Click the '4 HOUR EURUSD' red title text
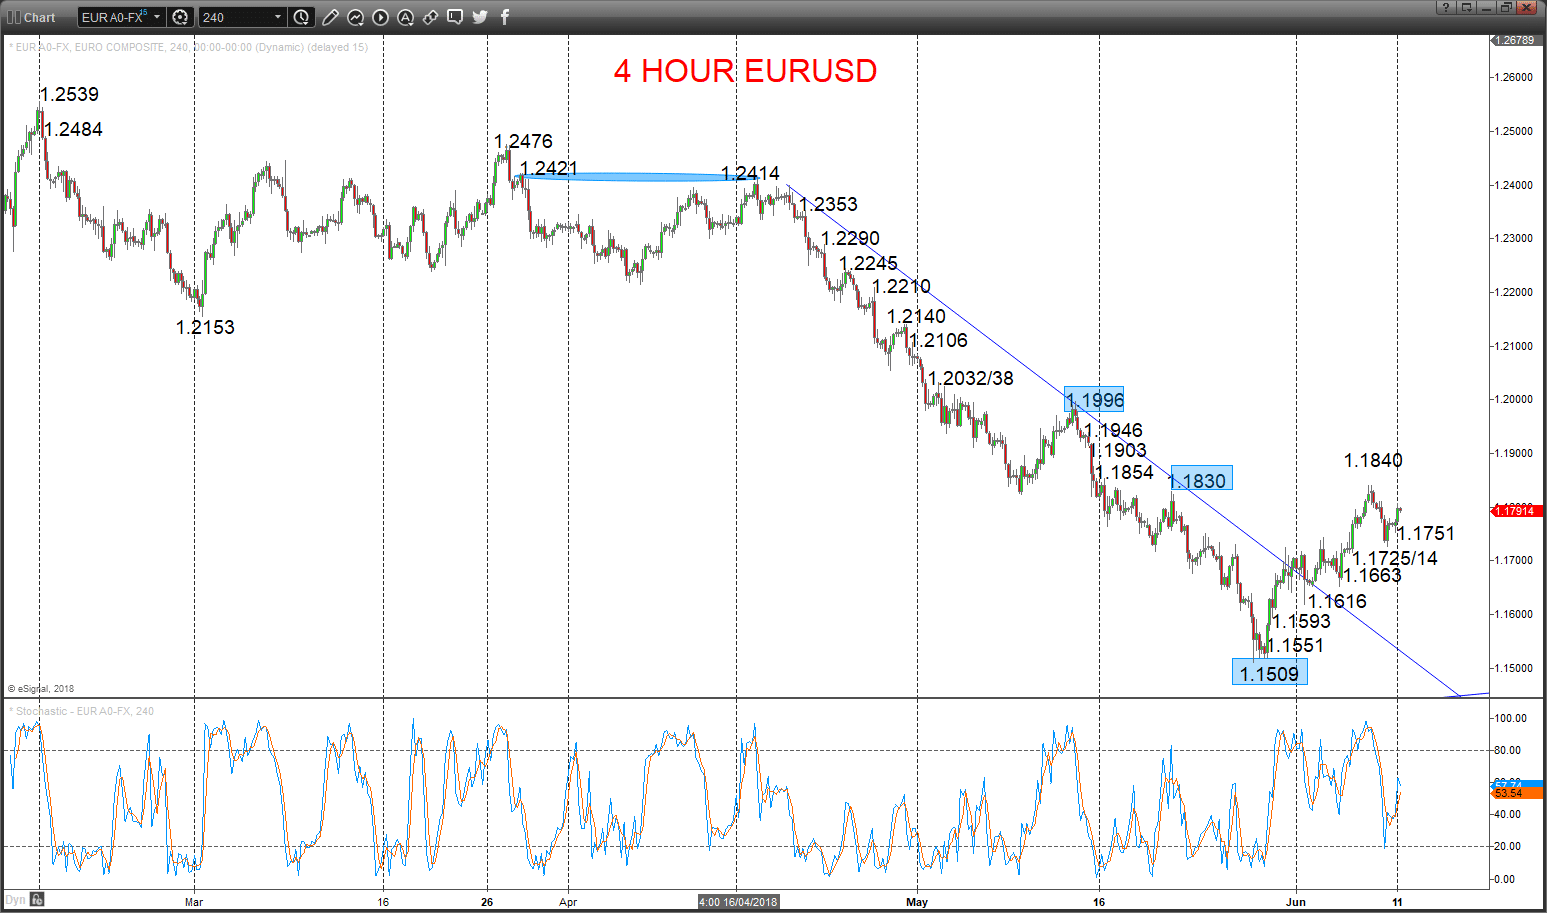This screenshot has height=913, width=1547. coord(745,71)
